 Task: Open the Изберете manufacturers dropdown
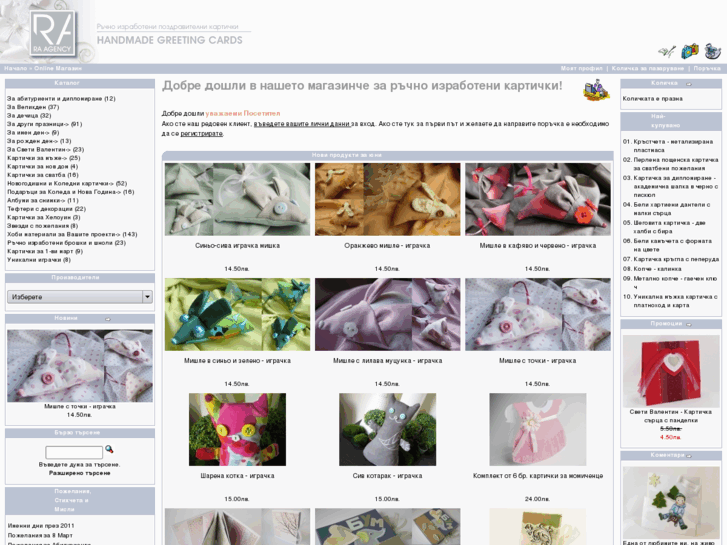coord(79,297)
